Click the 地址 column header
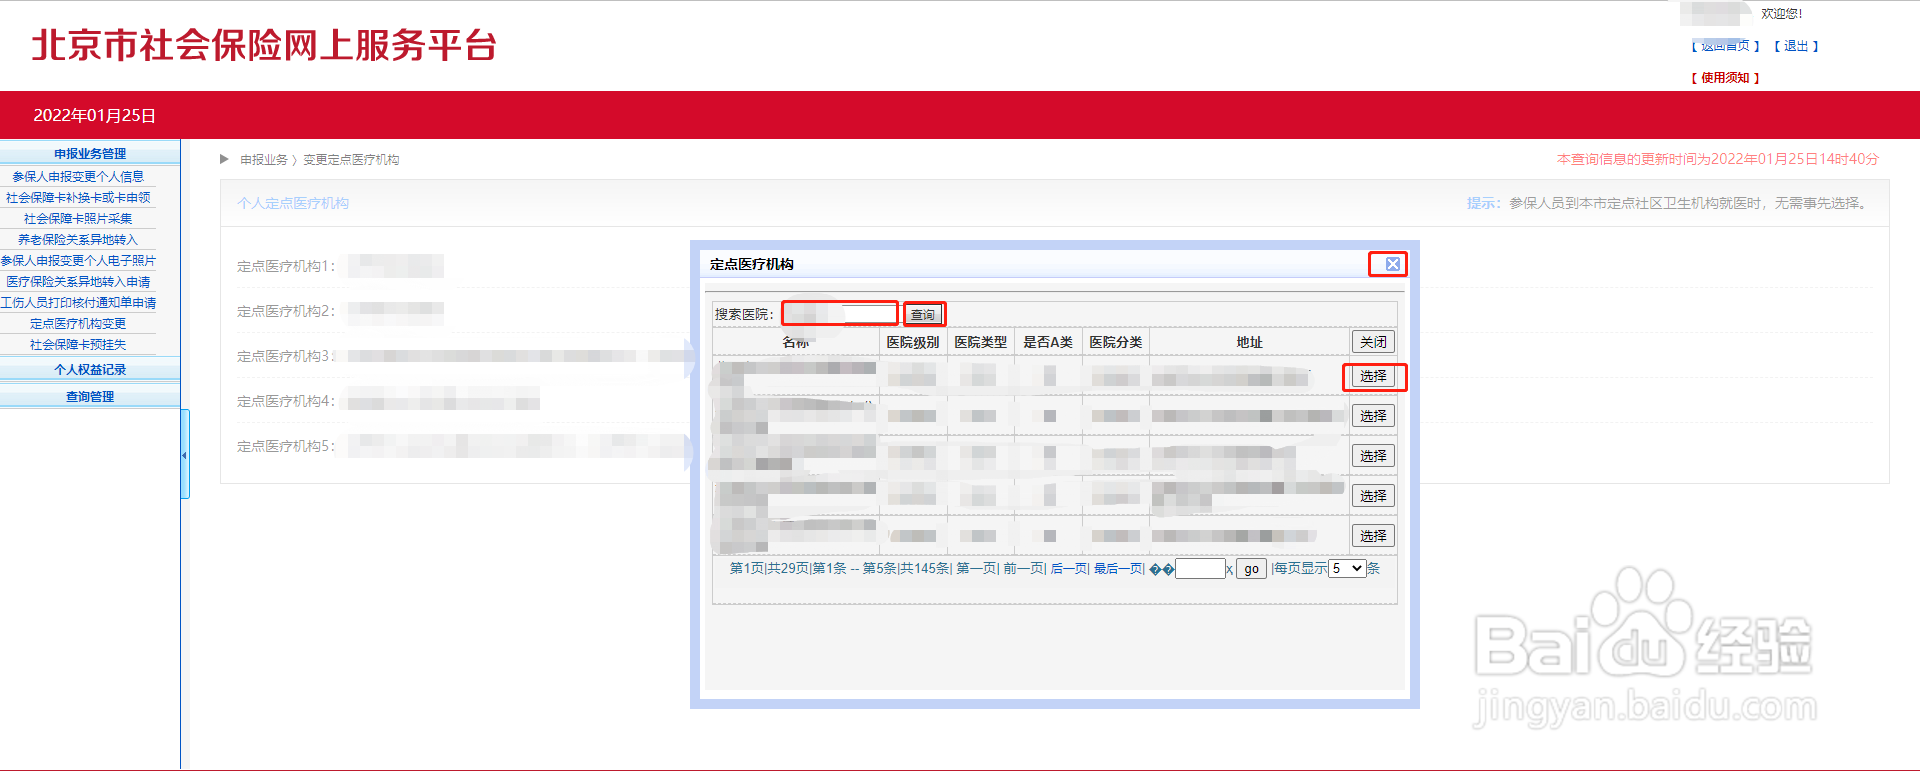1920x771 pixels. click(x=1249, y=342)
